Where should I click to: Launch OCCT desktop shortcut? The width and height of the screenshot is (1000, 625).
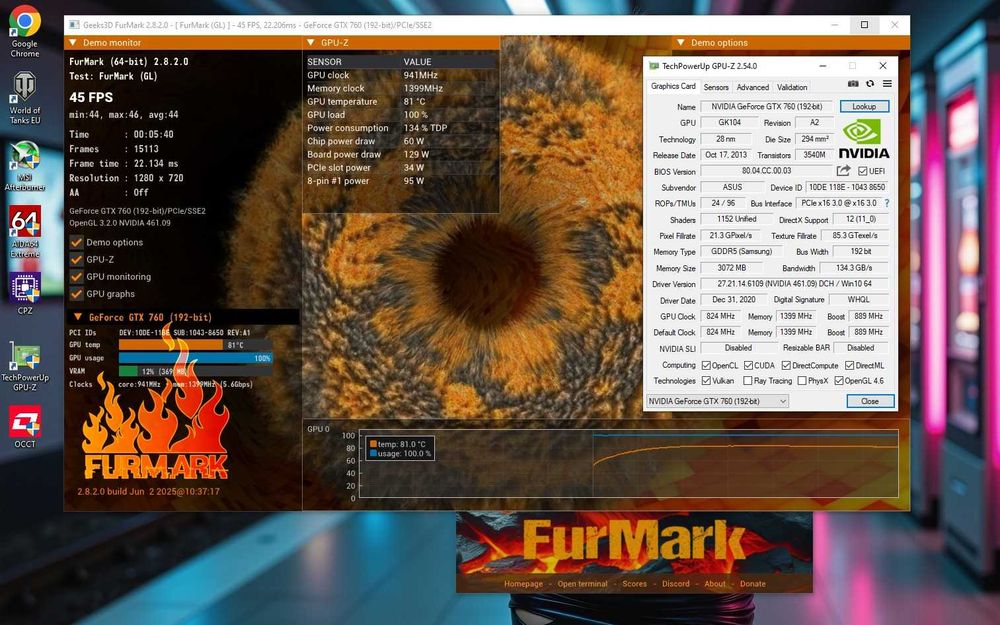(x=25, y=427)
